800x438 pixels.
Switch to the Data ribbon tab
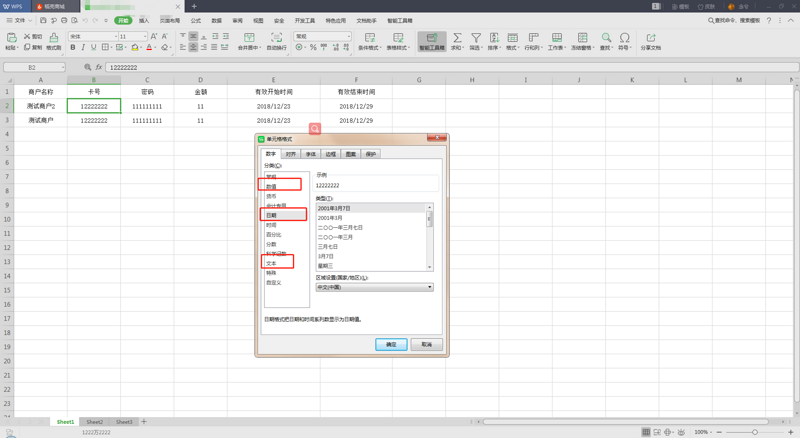217,20
